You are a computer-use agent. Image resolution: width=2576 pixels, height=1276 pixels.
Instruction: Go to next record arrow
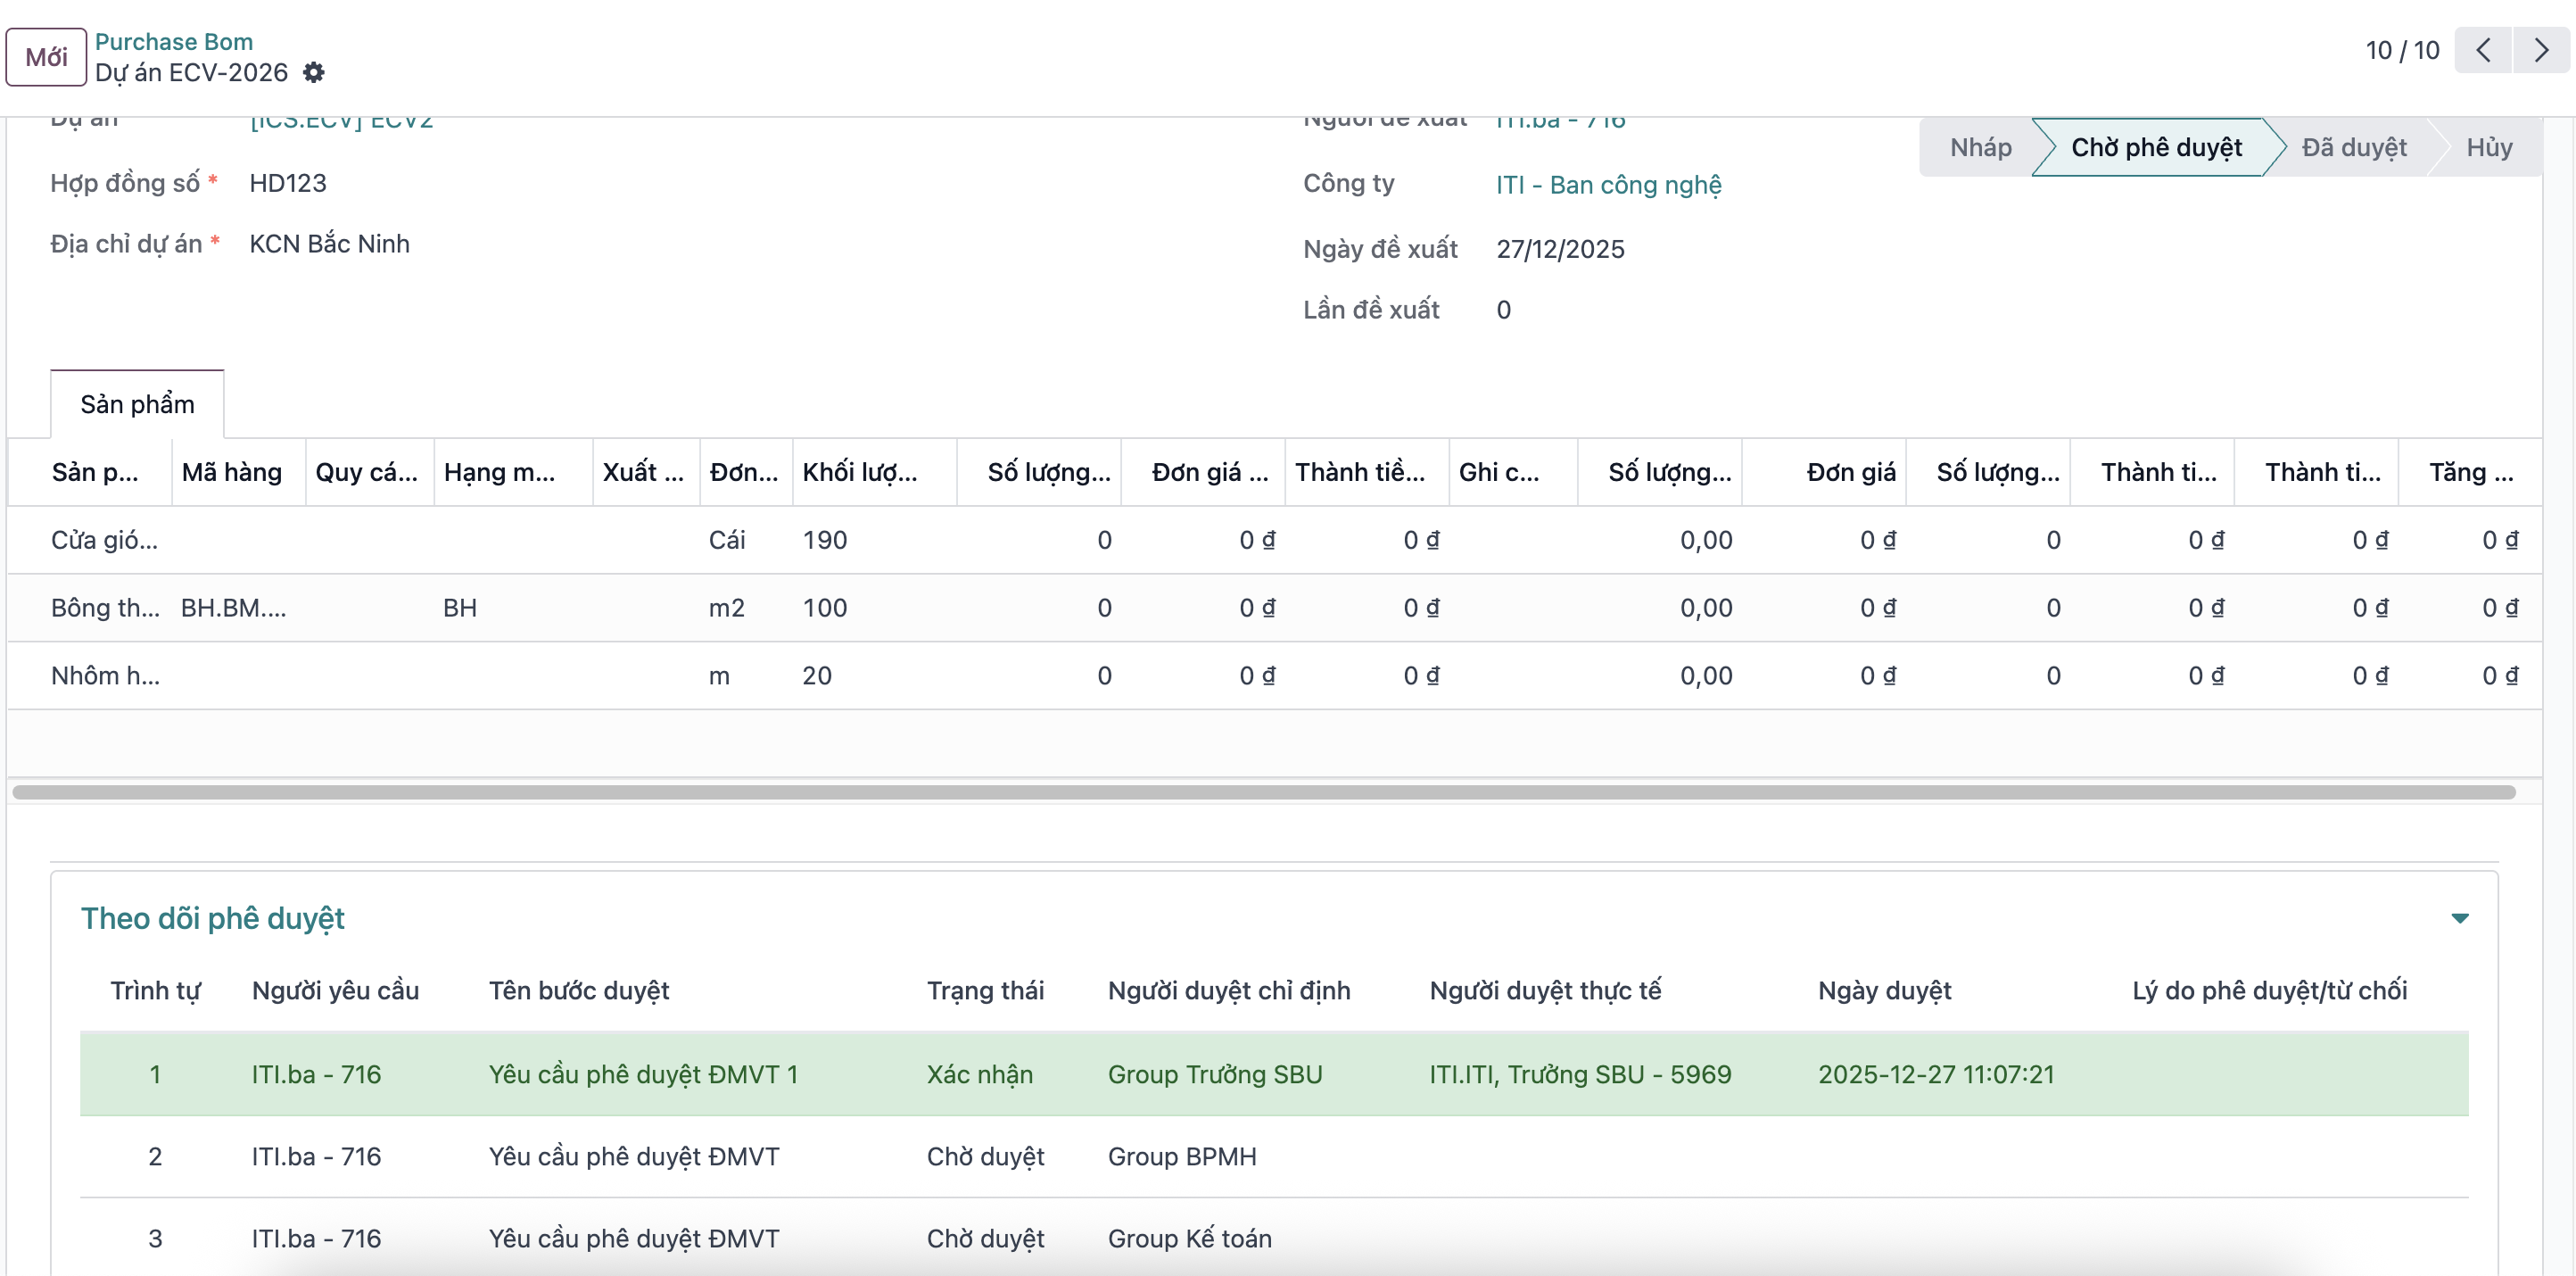point(2541,50)
